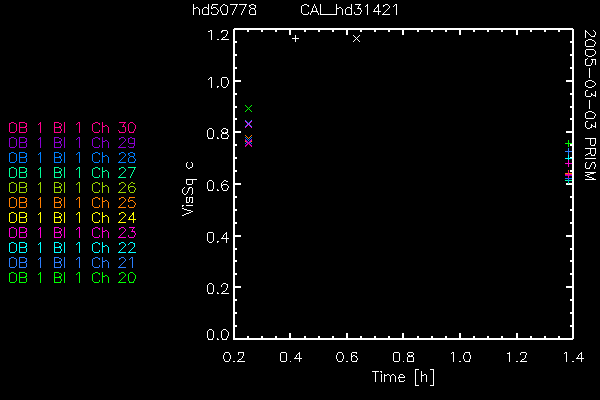Click the purple X data point near 0.83
Screen dimensions: 600x400
click(248, 124)
